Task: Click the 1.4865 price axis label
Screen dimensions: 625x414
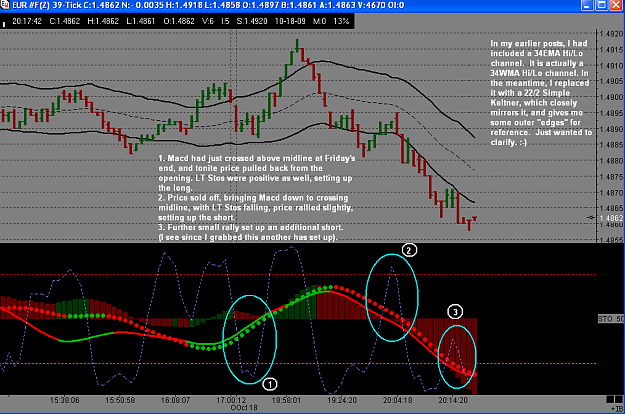Action: (611, 208)
